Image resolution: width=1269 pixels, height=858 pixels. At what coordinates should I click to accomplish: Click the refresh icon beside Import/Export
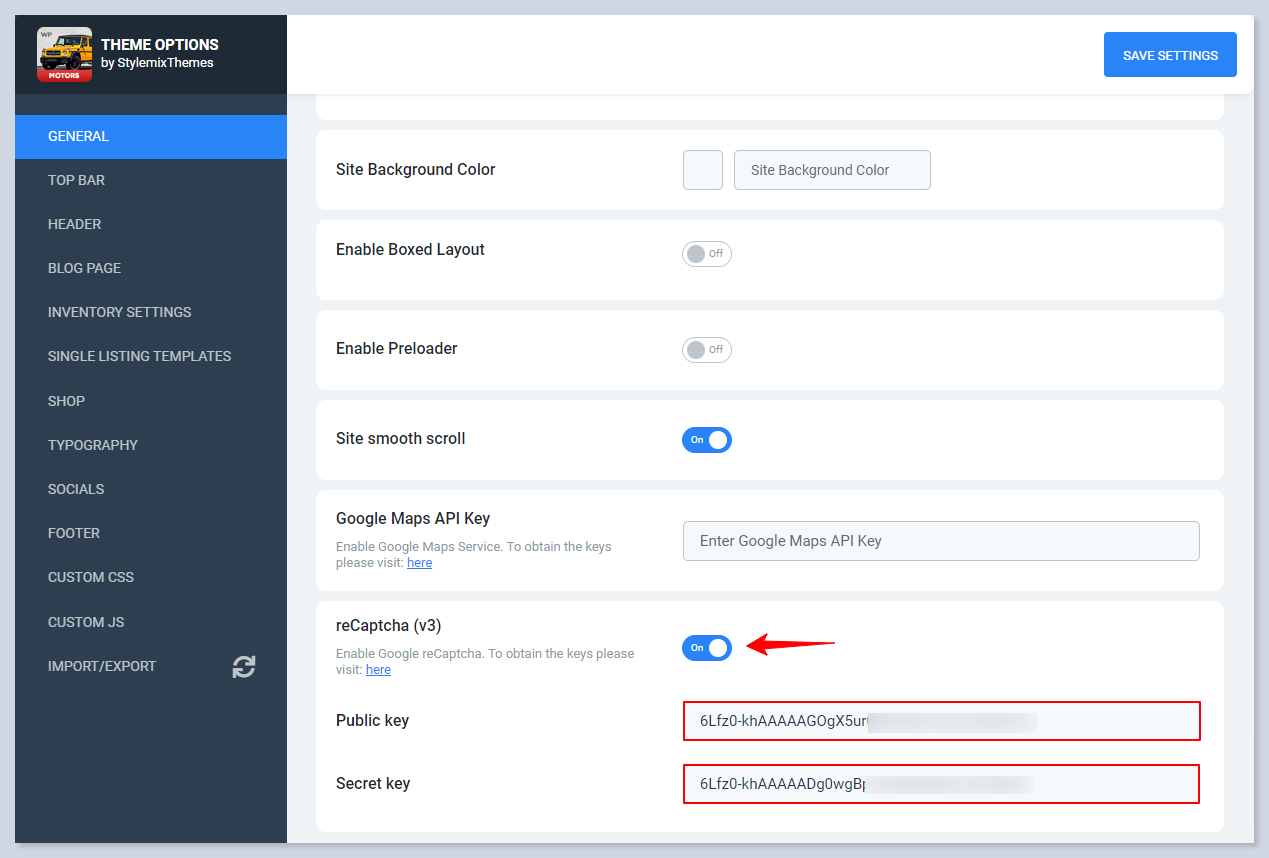click(x=244, y=667)
